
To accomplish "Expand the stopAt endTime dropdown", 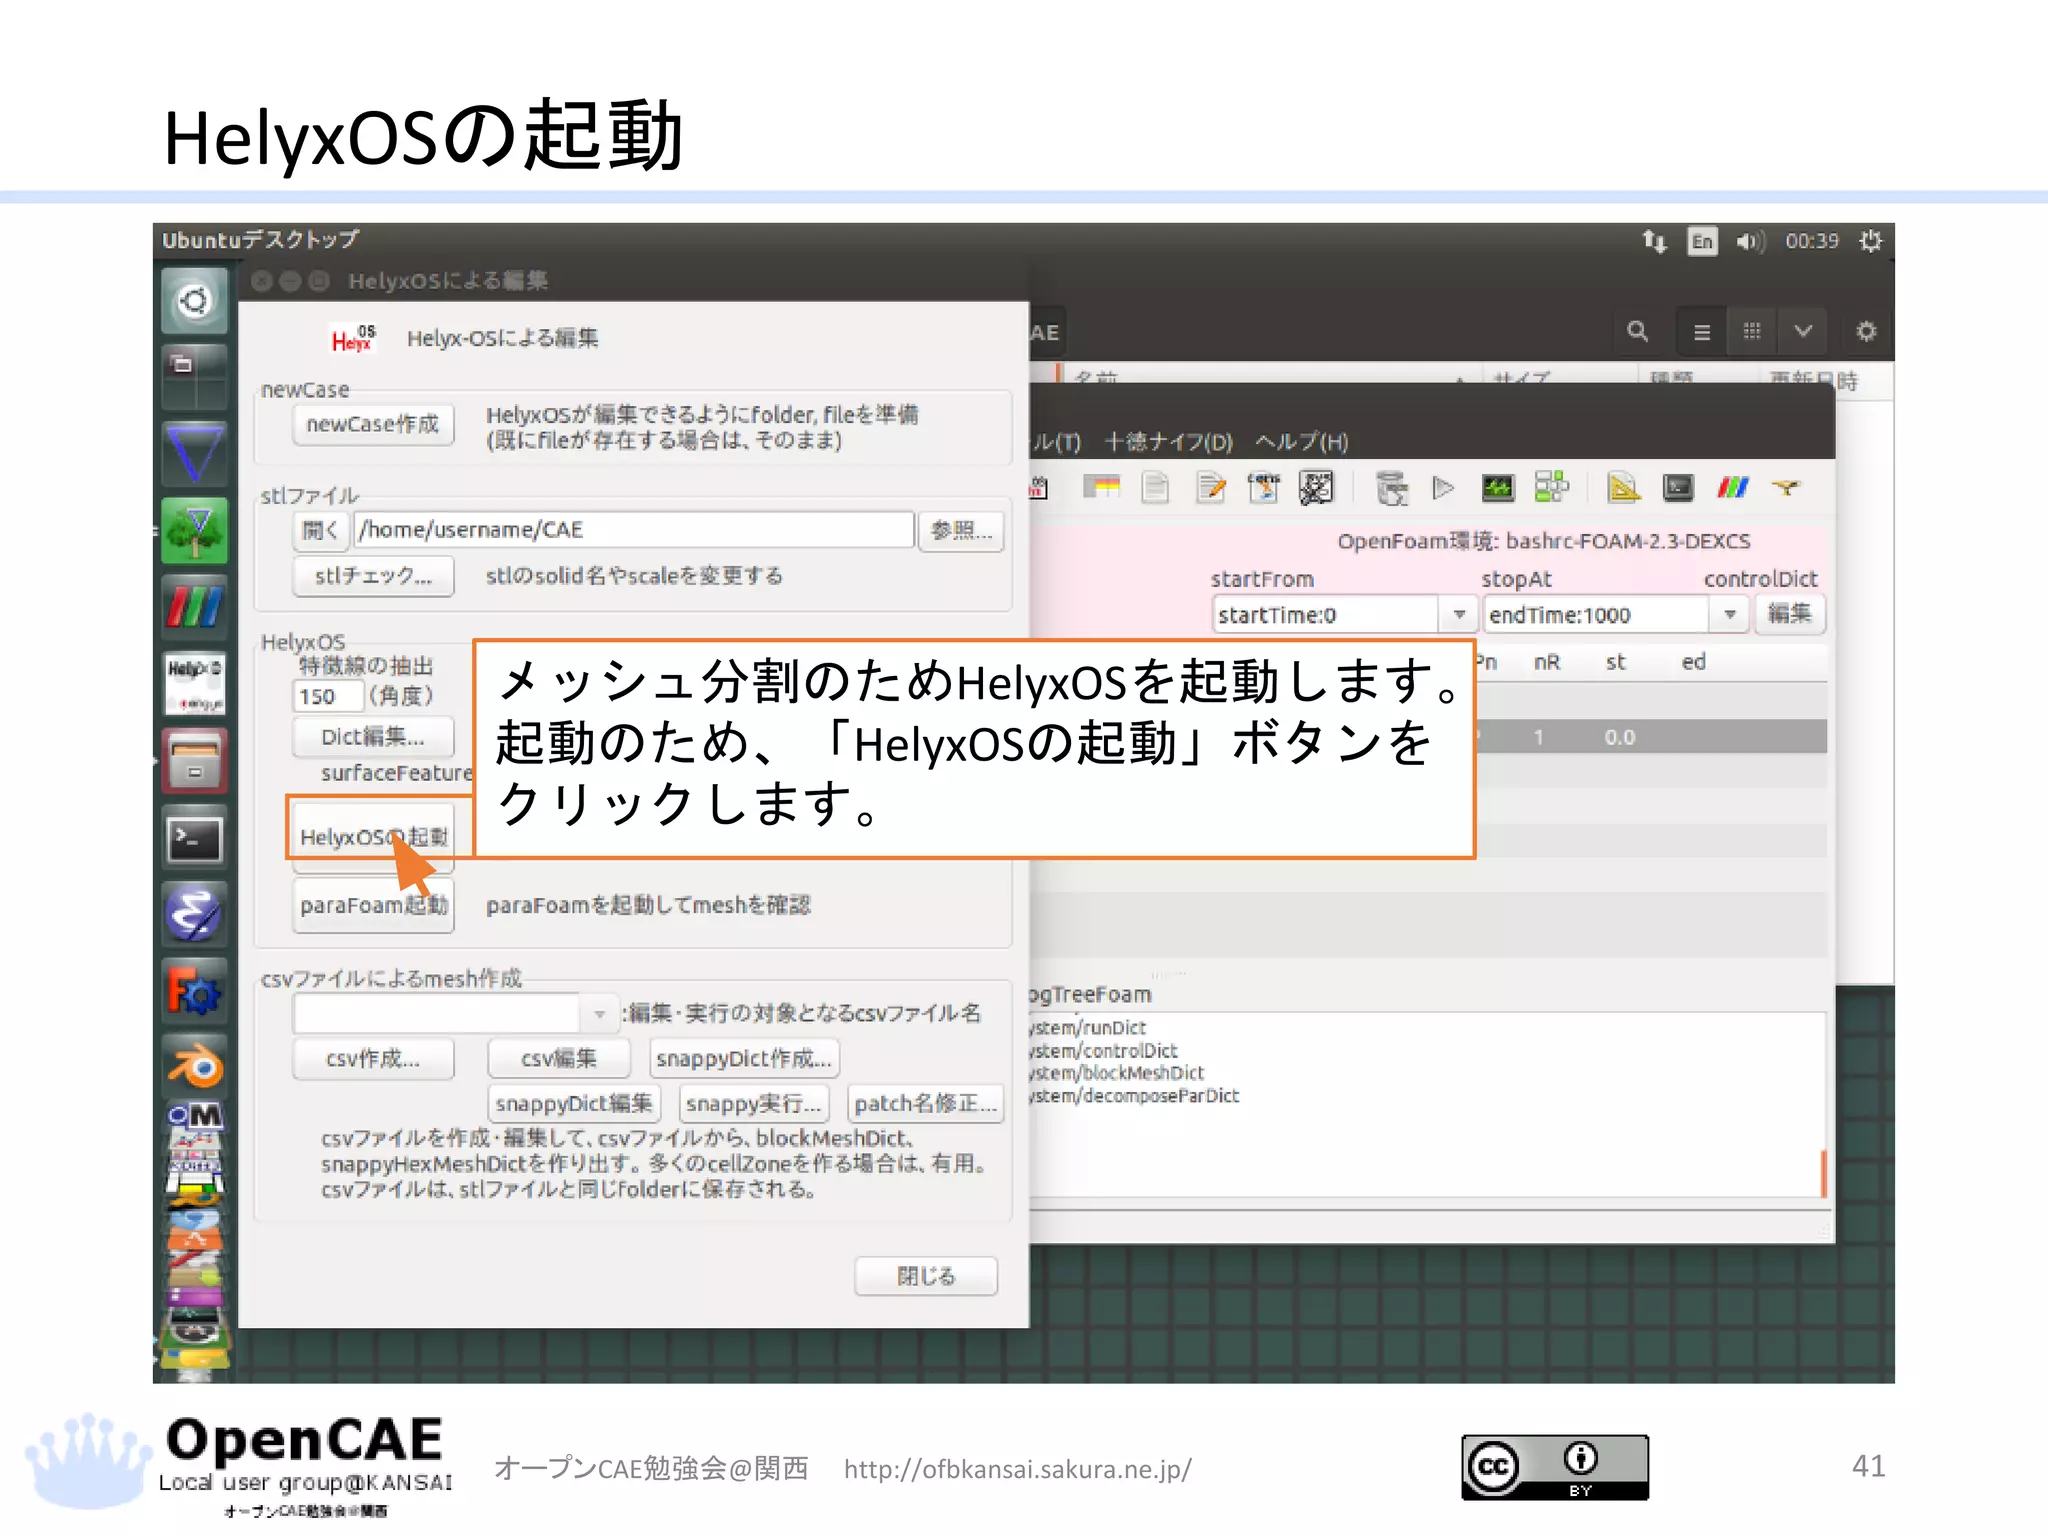I will [1729, 614].
